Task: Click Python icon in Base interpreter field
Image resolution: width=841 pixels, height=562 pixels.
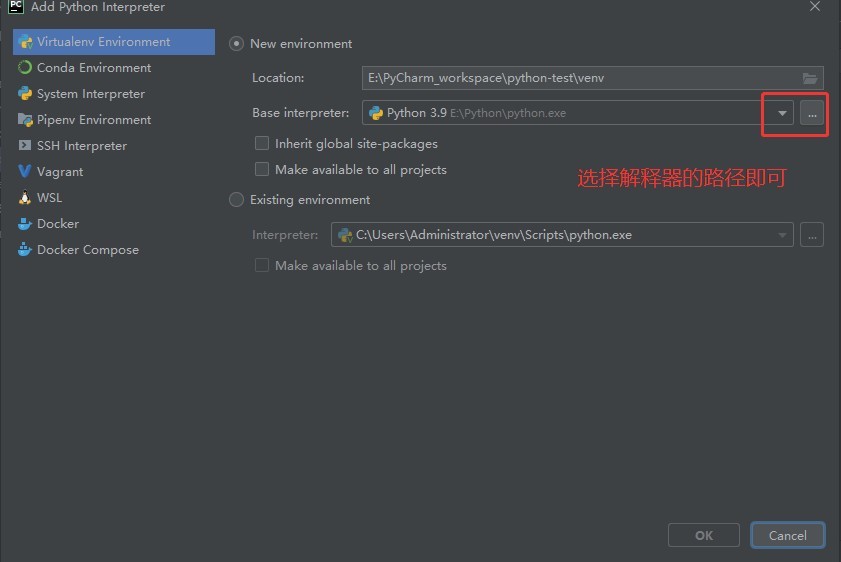Action: point(376,113)
